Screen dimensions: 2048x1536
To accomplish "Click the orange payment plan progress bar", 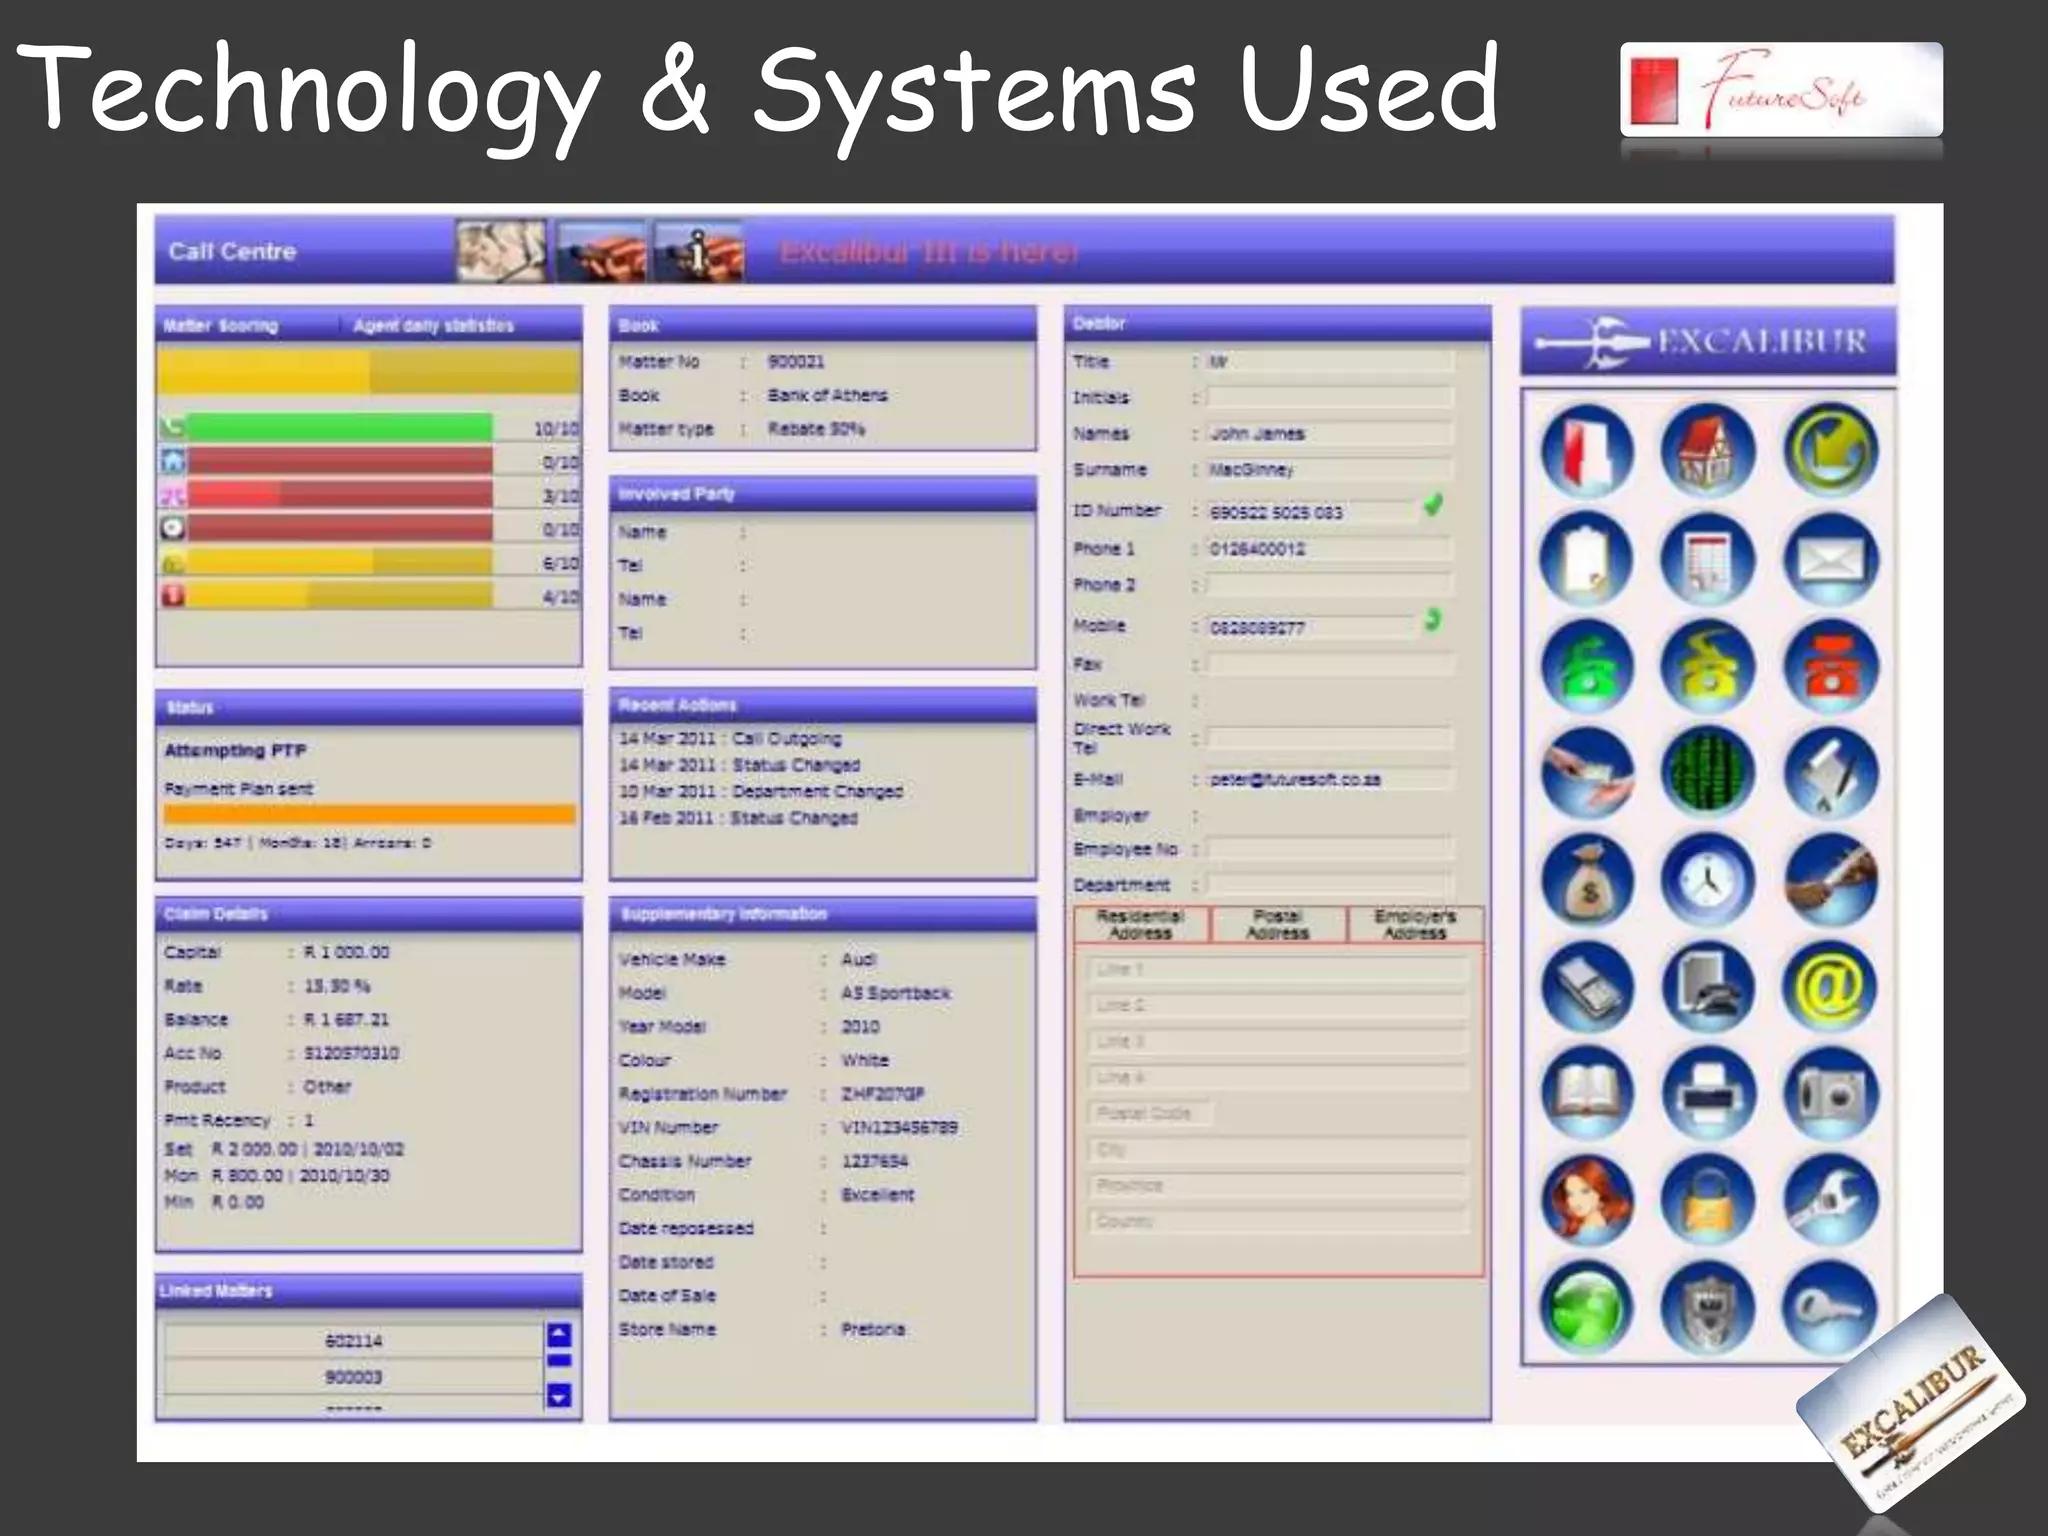I will click(370, 815).
